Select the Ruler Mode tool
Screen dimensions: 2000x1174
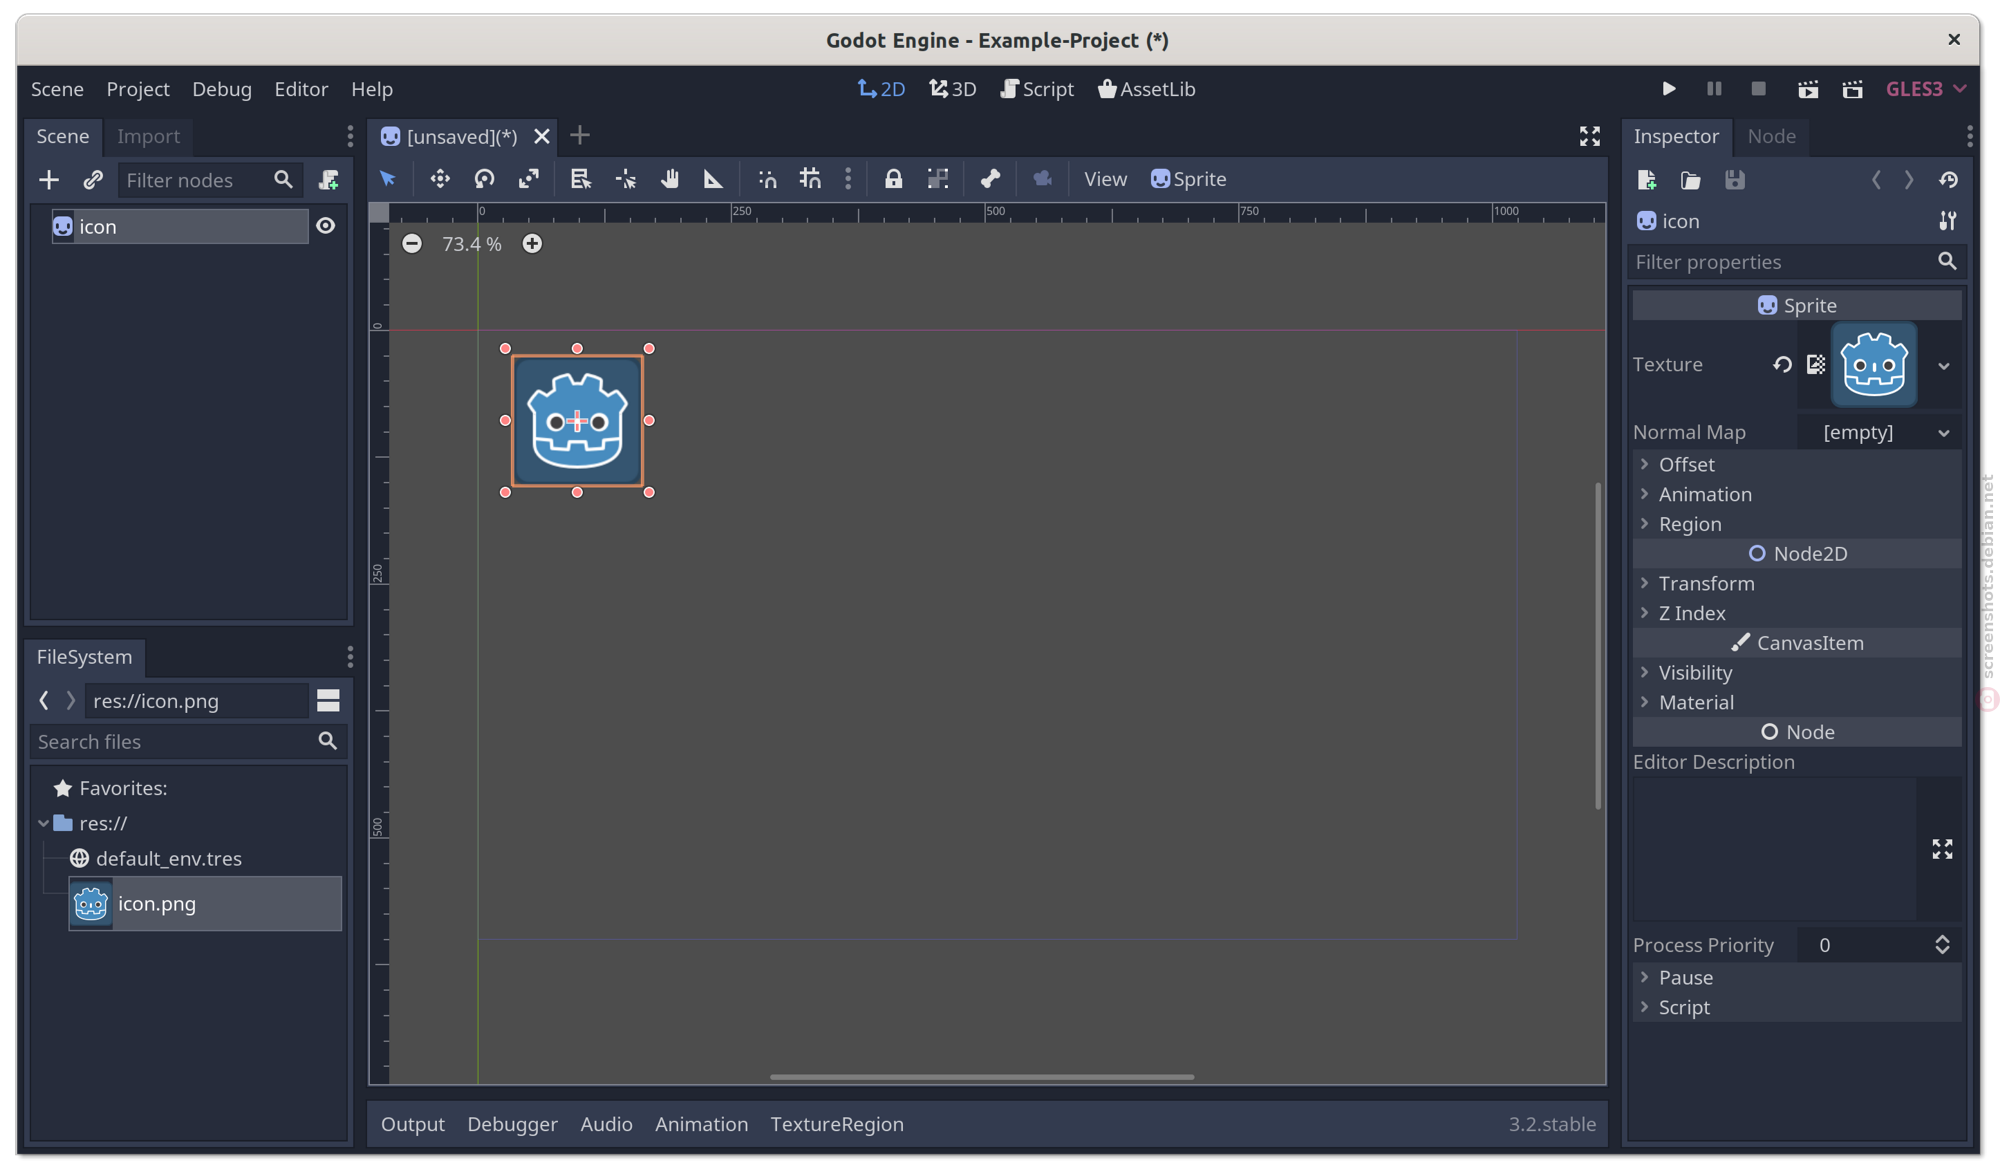713,179
